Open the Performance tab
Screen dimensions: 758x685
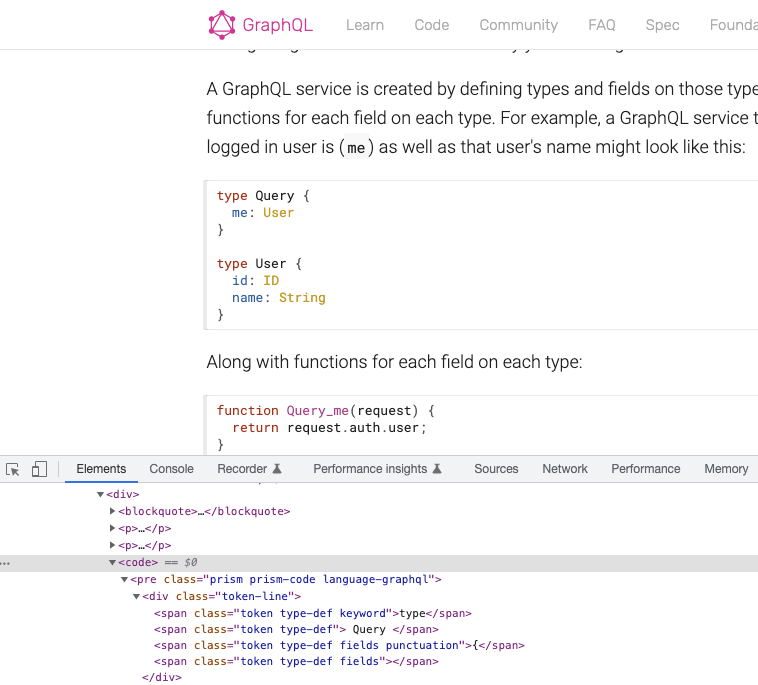click(x=645, y=469)
